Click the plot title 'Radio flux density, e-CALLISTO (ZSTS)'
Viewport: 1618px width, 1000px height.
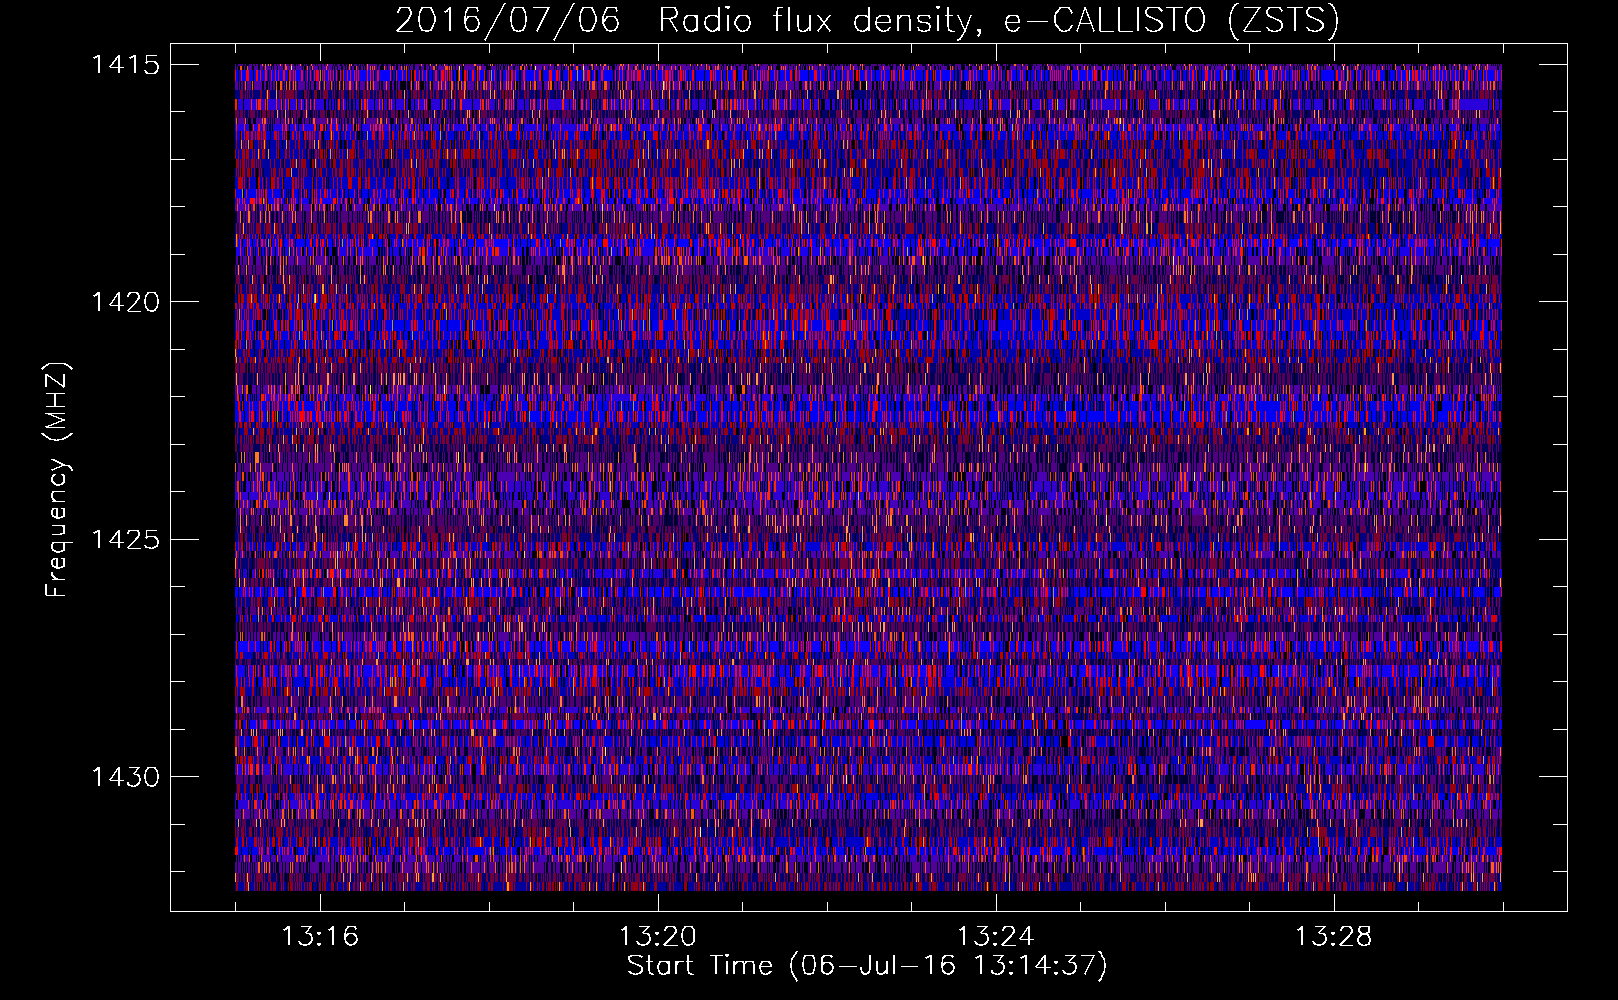999,20
